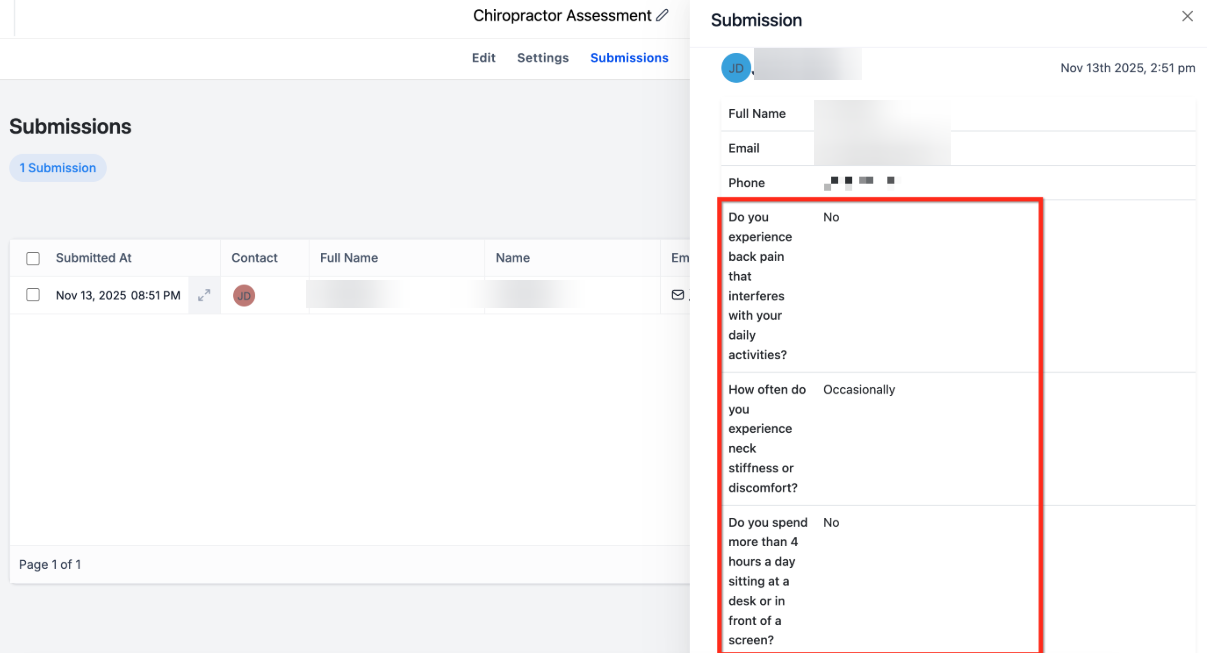Viewport: 1207px width, 653px height.
Task: Click the Nov 13, 2025 08:51 PM cell
Action: (118, 296)
